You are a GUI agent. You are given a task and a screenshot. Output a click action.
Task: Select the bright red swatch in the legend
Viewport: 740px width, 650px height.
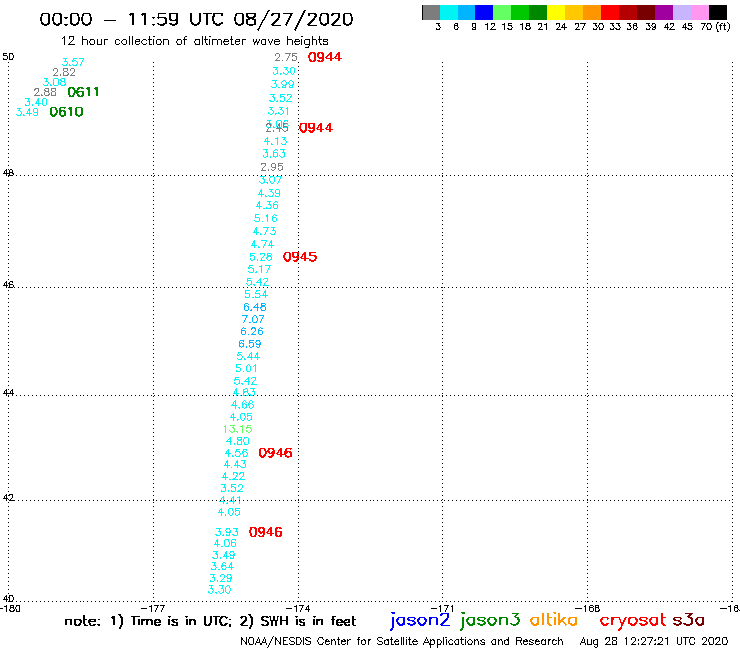coord(610,12)
